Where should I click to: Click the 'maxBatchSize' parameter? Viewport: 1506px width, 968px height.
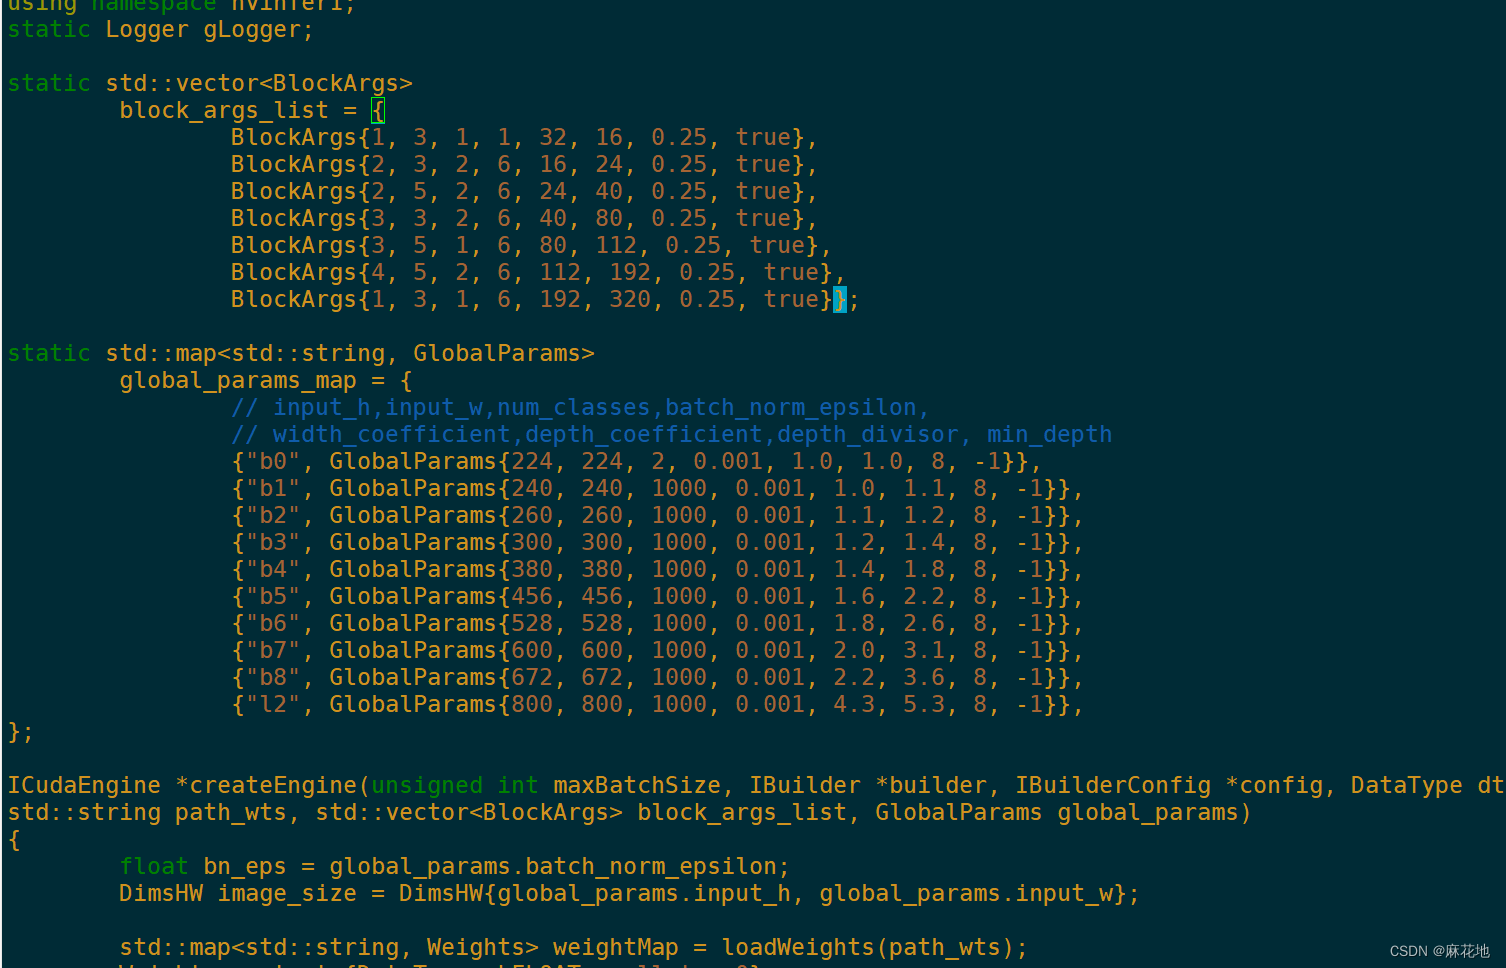pos(636,785)
